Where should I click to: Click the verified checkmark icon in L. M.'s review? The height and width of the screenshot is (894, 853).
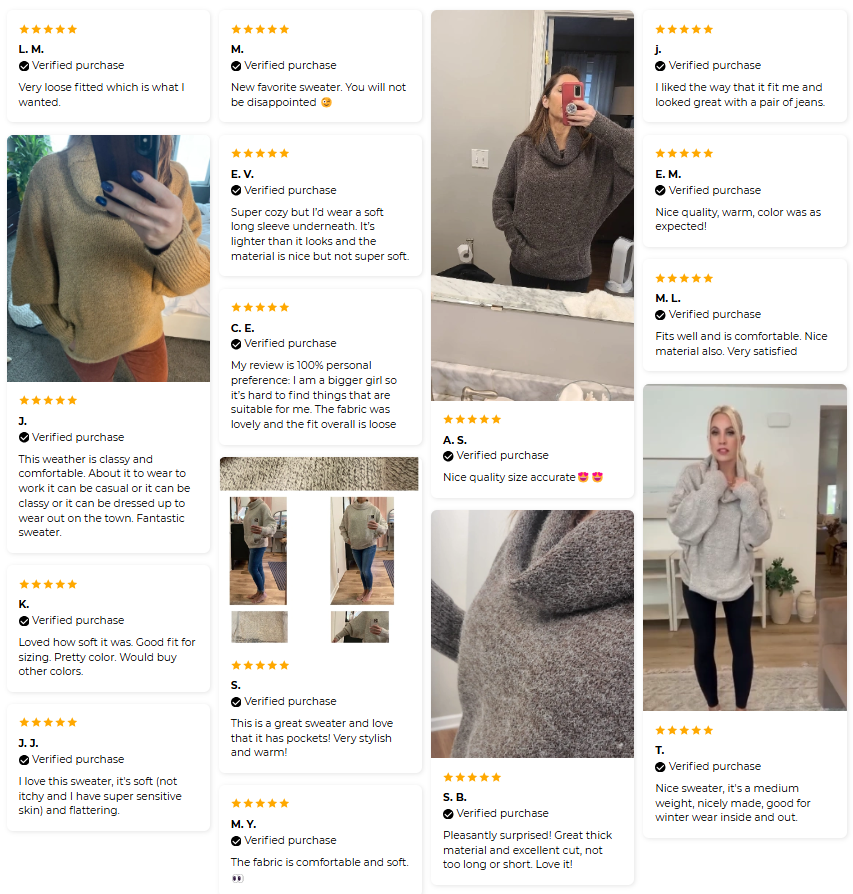24,66
